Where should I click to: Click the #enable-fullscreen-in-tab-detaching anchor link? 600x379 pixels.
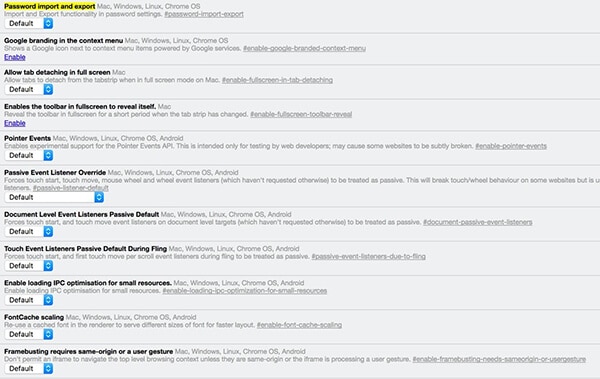(x=277, y=80)
